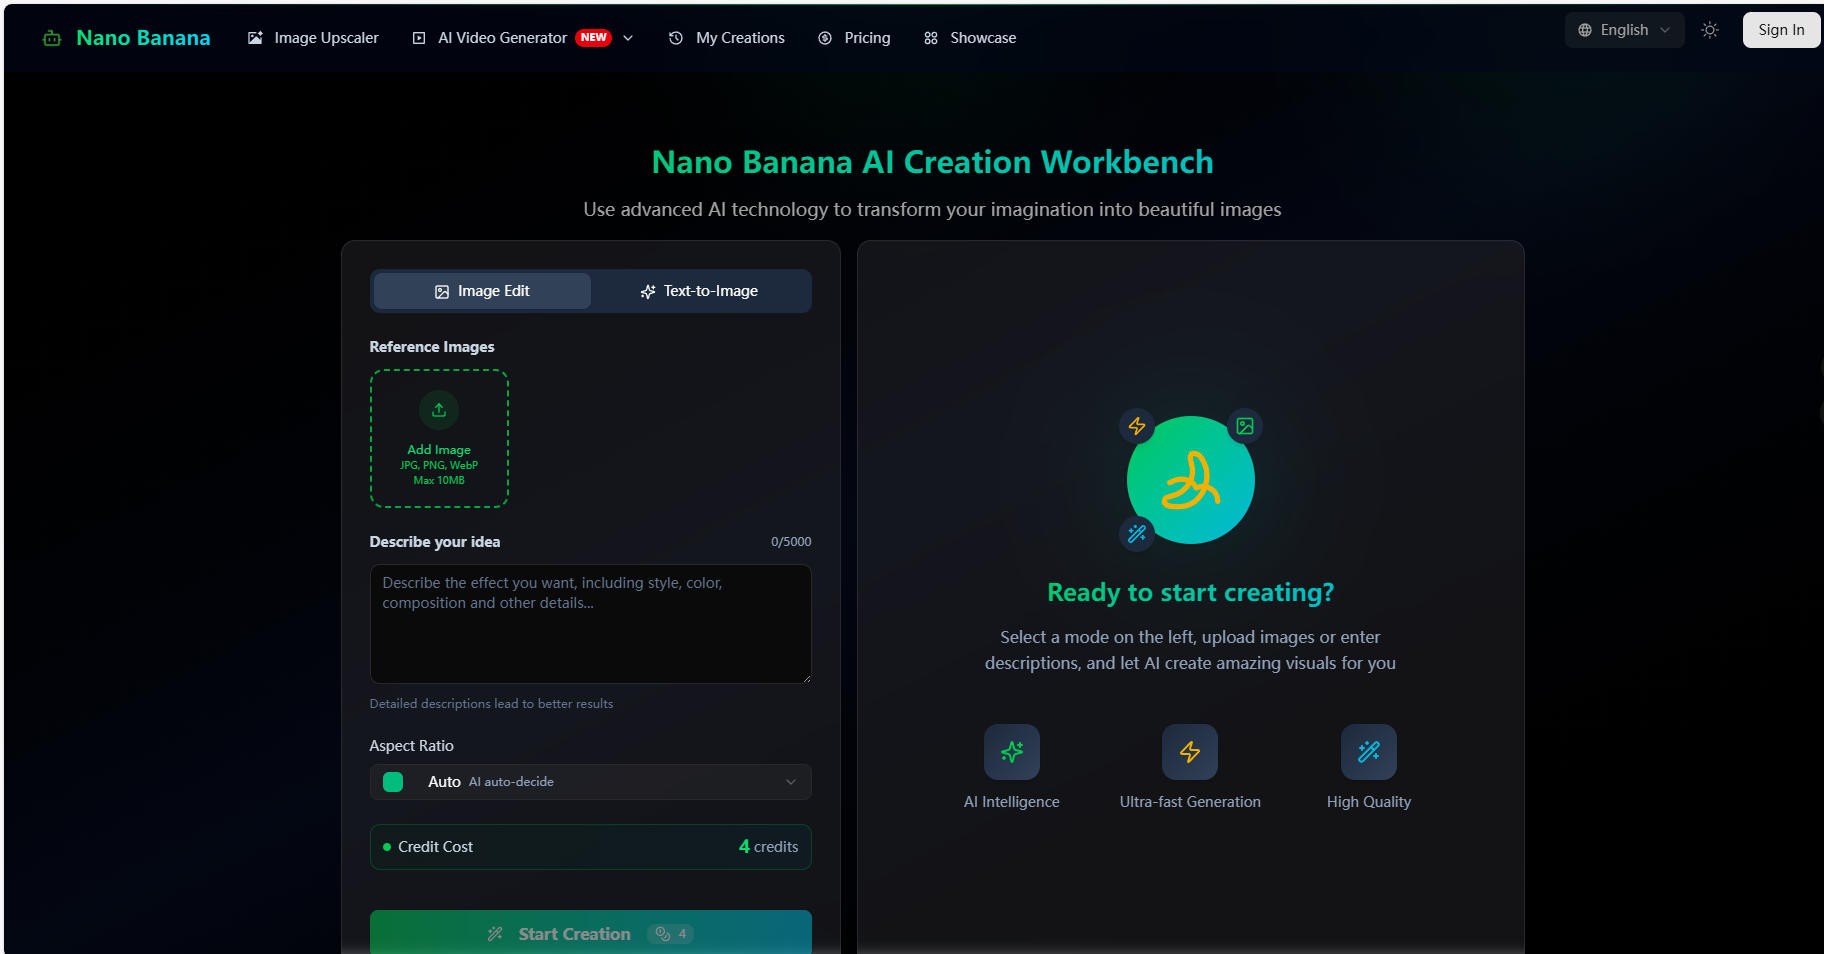This screenshot has height=954, width=1824.
Task: Click the lightning badge above banana logo
Action: (x=1137, y=426)
